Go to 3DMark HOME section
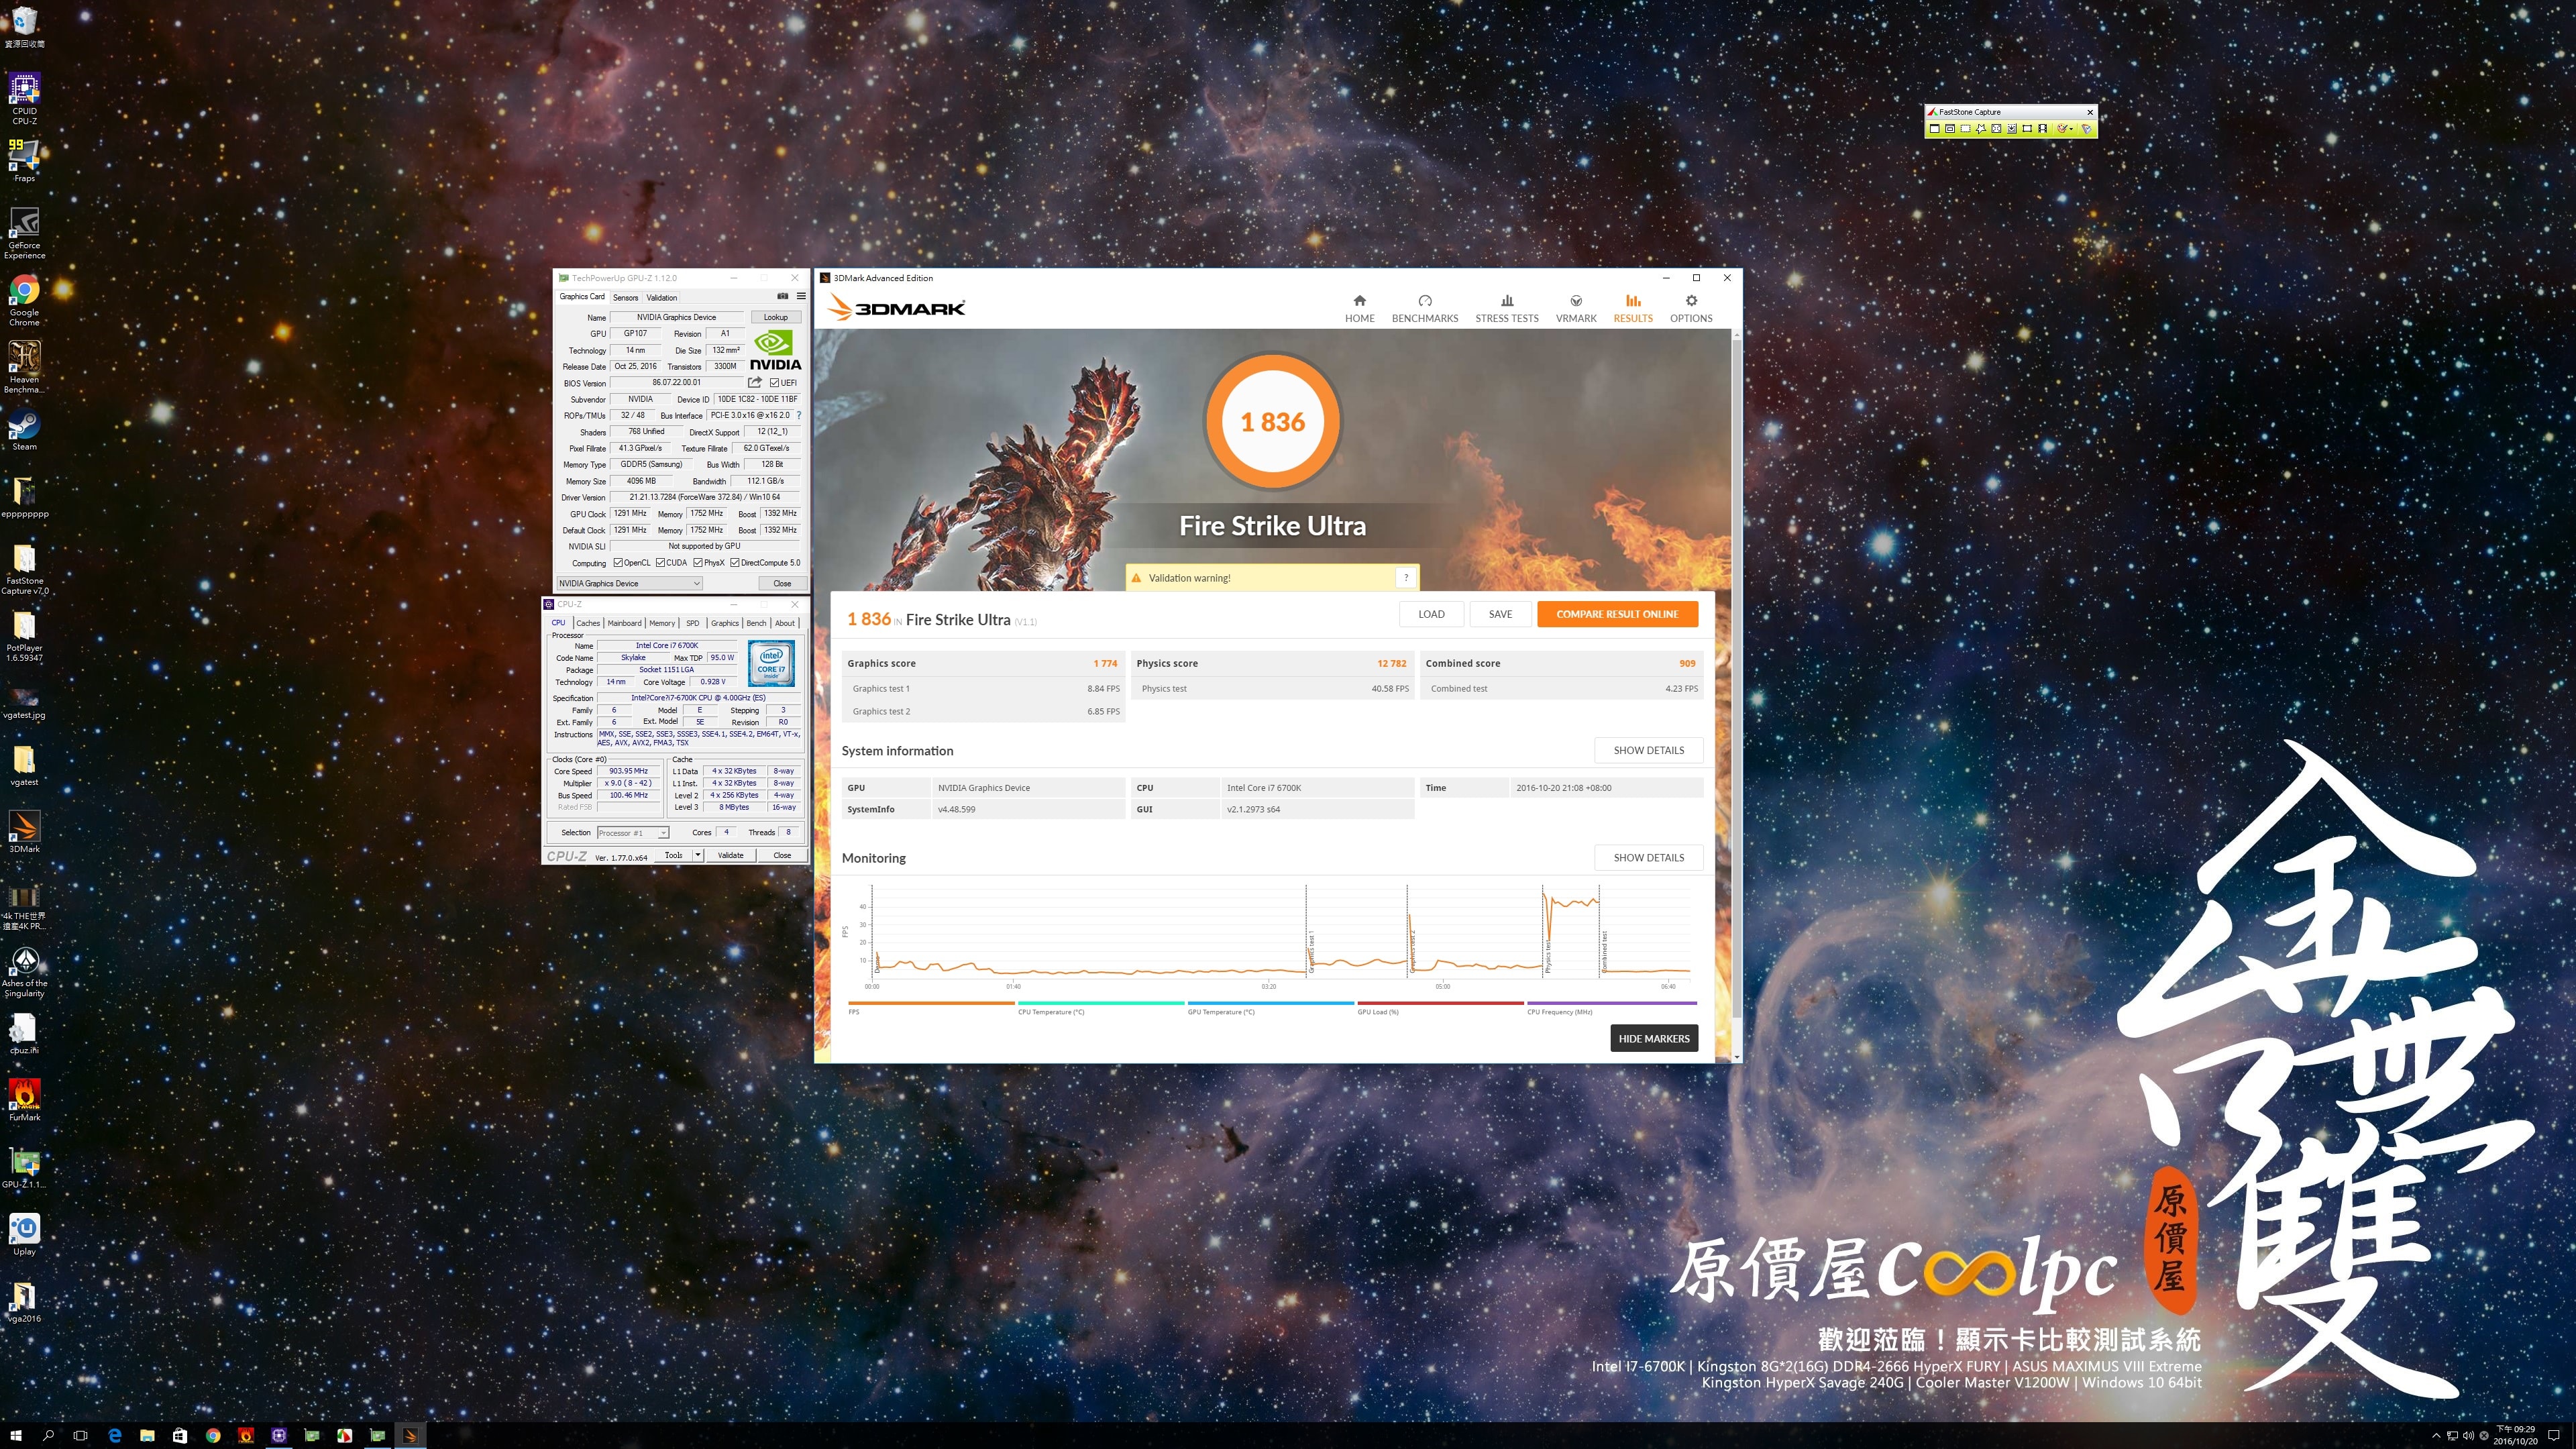2576x1449 pixels. coord(1359,309)
